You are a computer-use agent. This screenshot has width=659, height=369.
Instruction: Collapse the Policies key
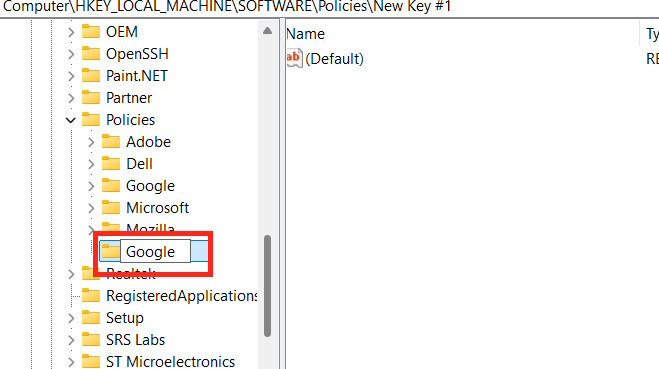coord(71,120)
